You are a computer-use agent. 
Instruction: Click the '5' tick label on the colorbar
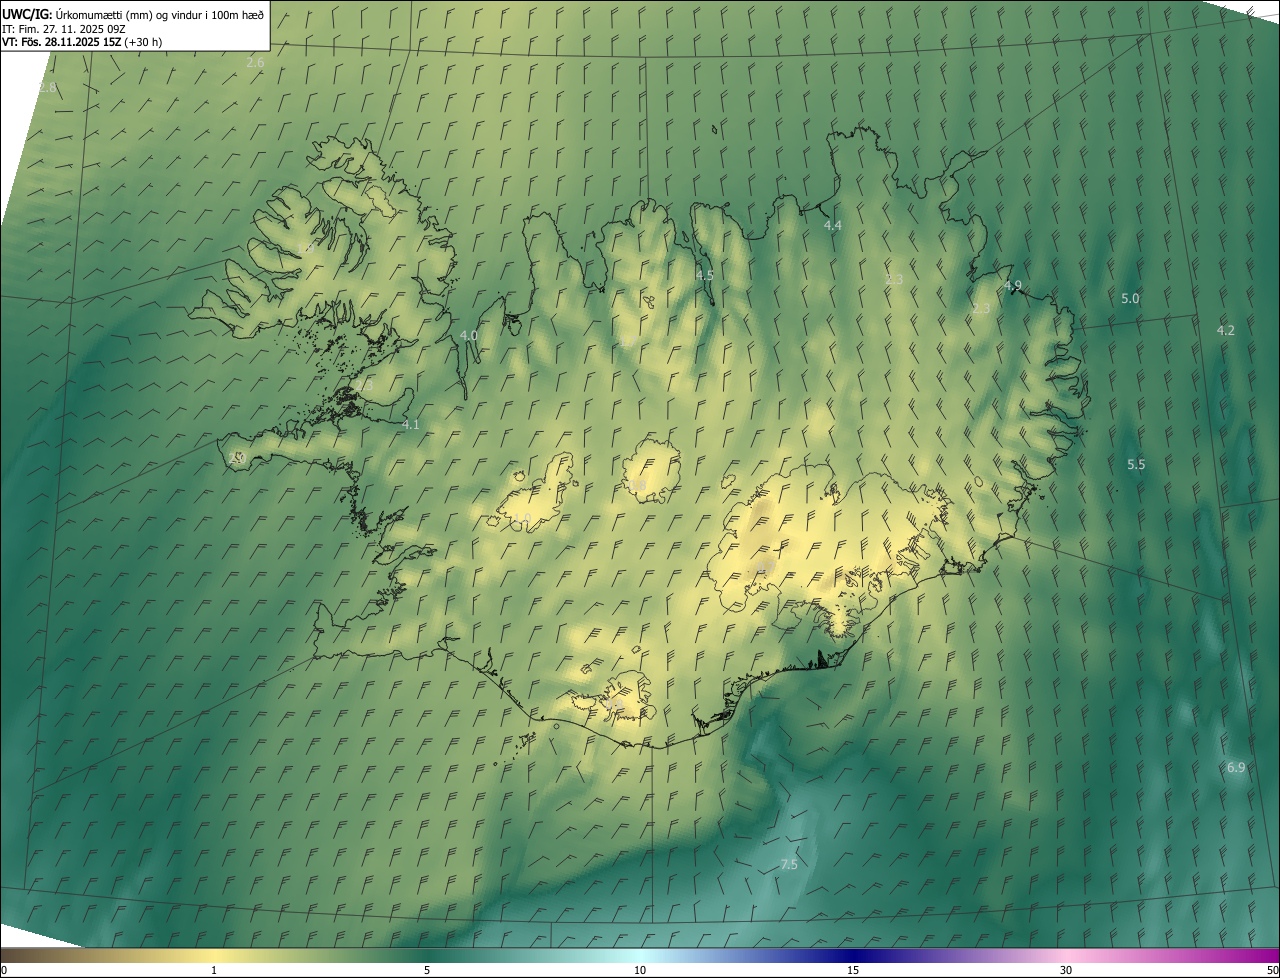pyautogui.click(x=427, y=971)
